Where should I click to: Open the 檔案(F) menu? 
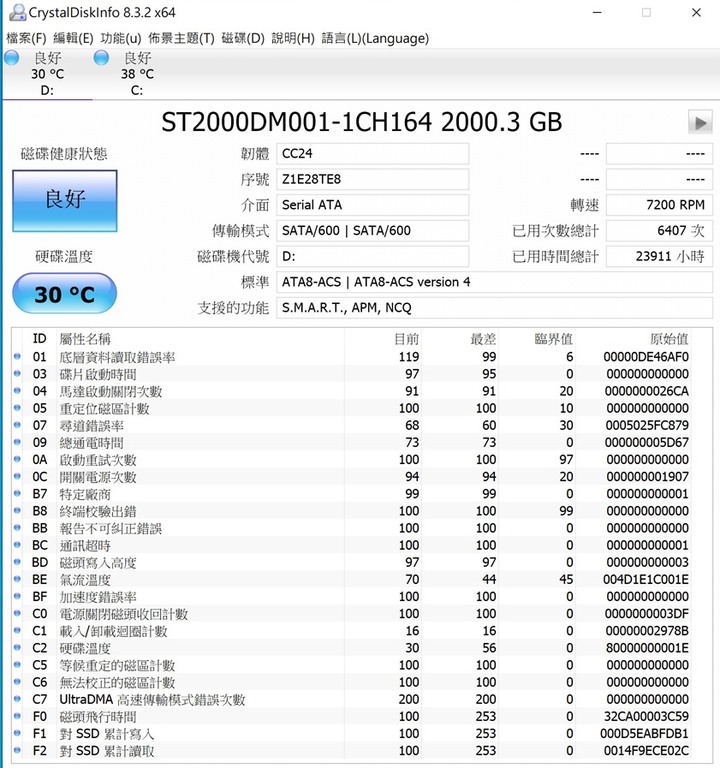[26, 38]
